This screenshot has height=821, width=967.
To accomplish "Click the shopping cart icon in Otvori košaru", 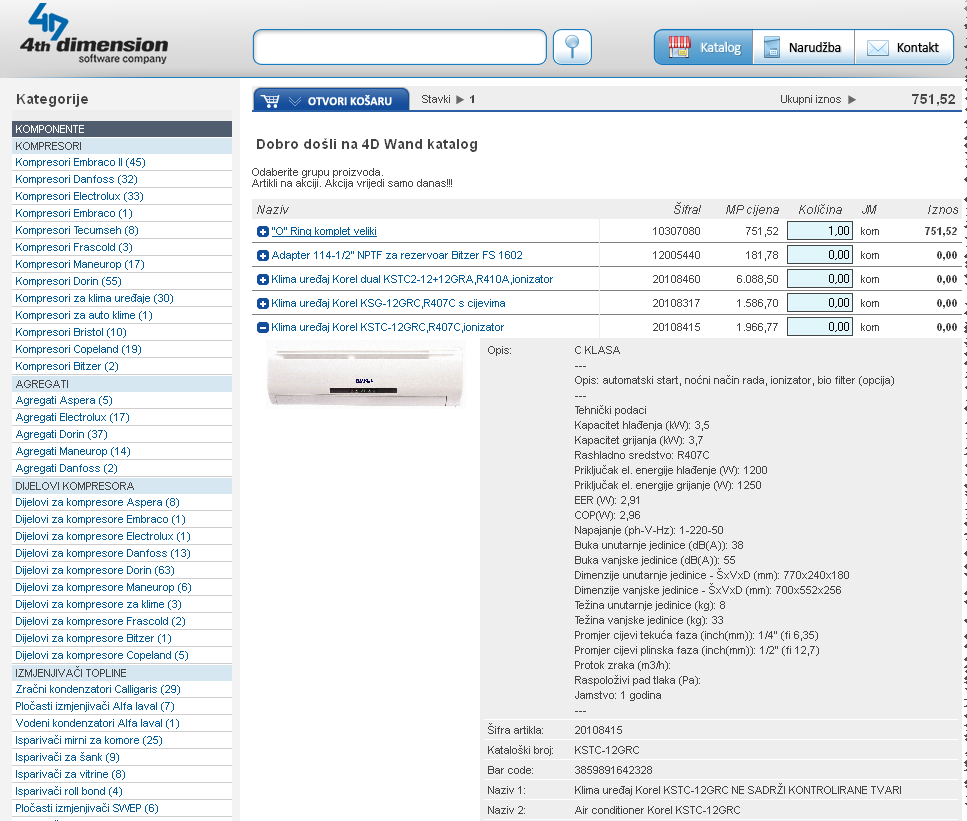I will coord(269,100).
